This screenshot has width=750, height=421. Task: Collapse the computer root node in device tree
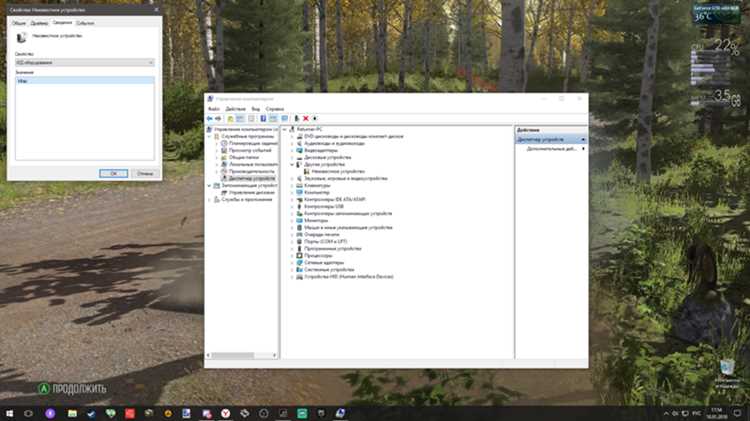coord(285,129)
